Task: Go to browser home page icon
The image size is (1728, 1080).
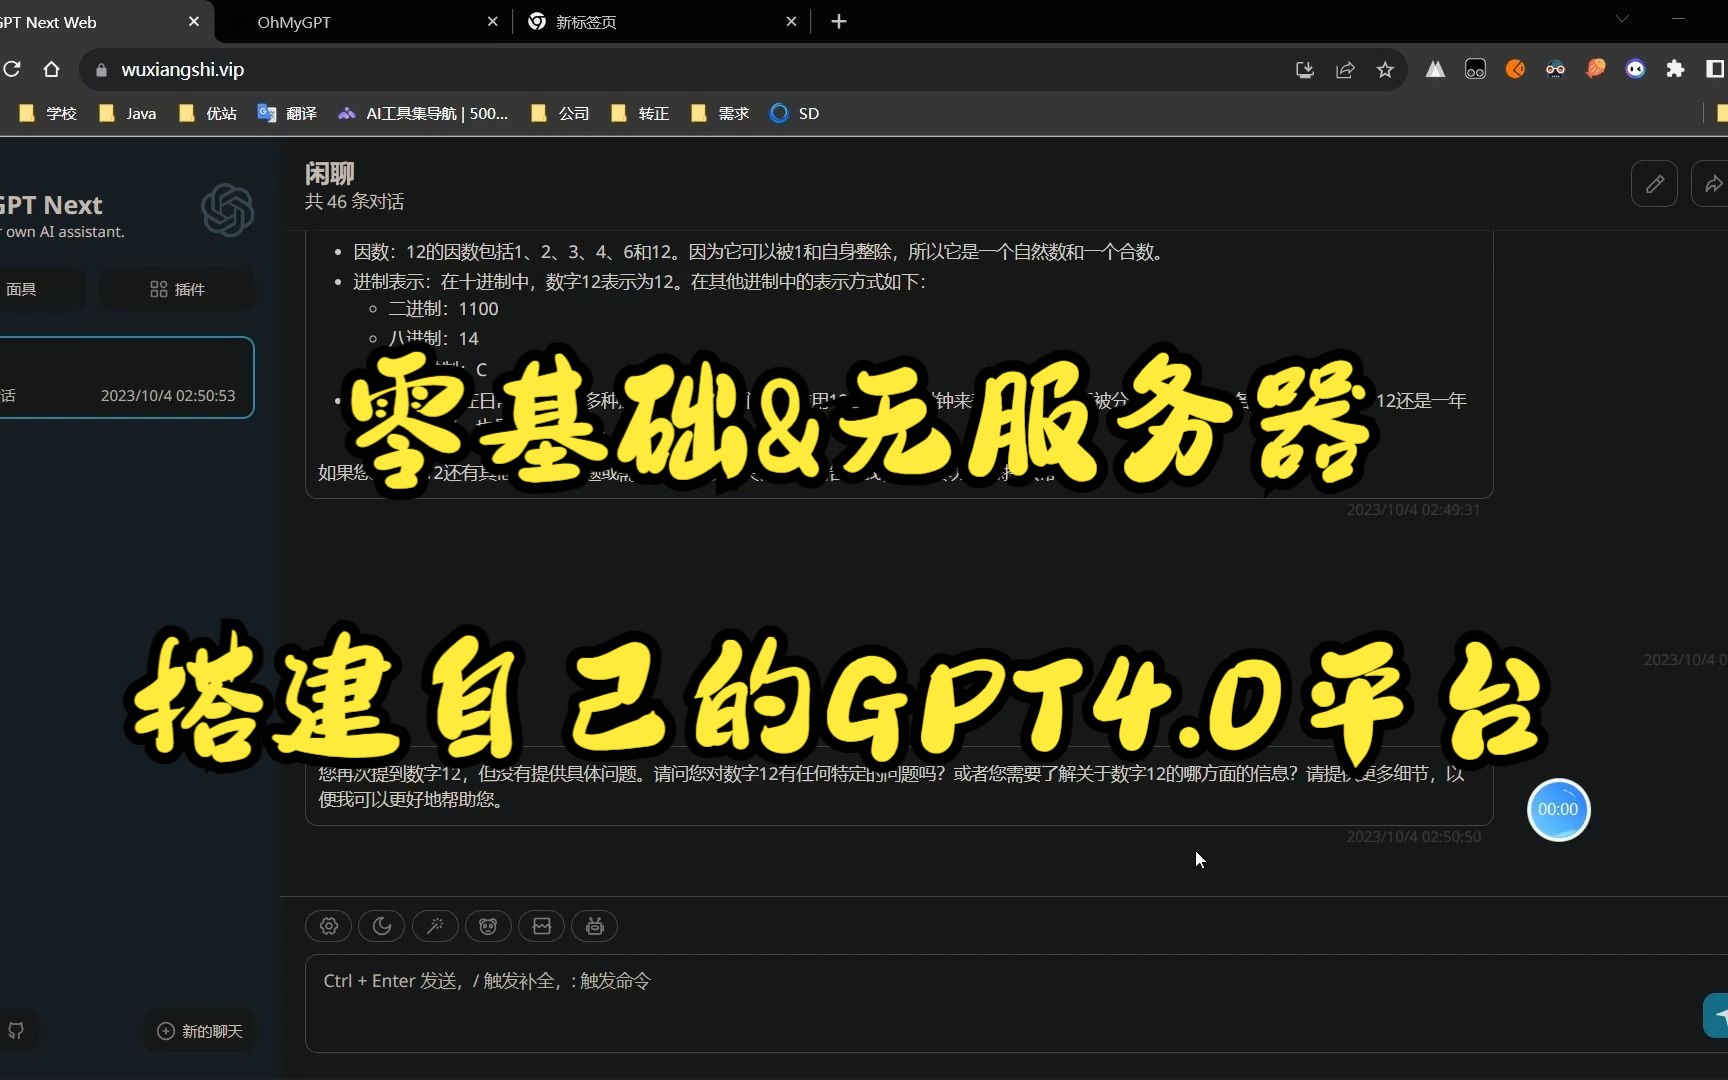Action: (x=52, y=69)
